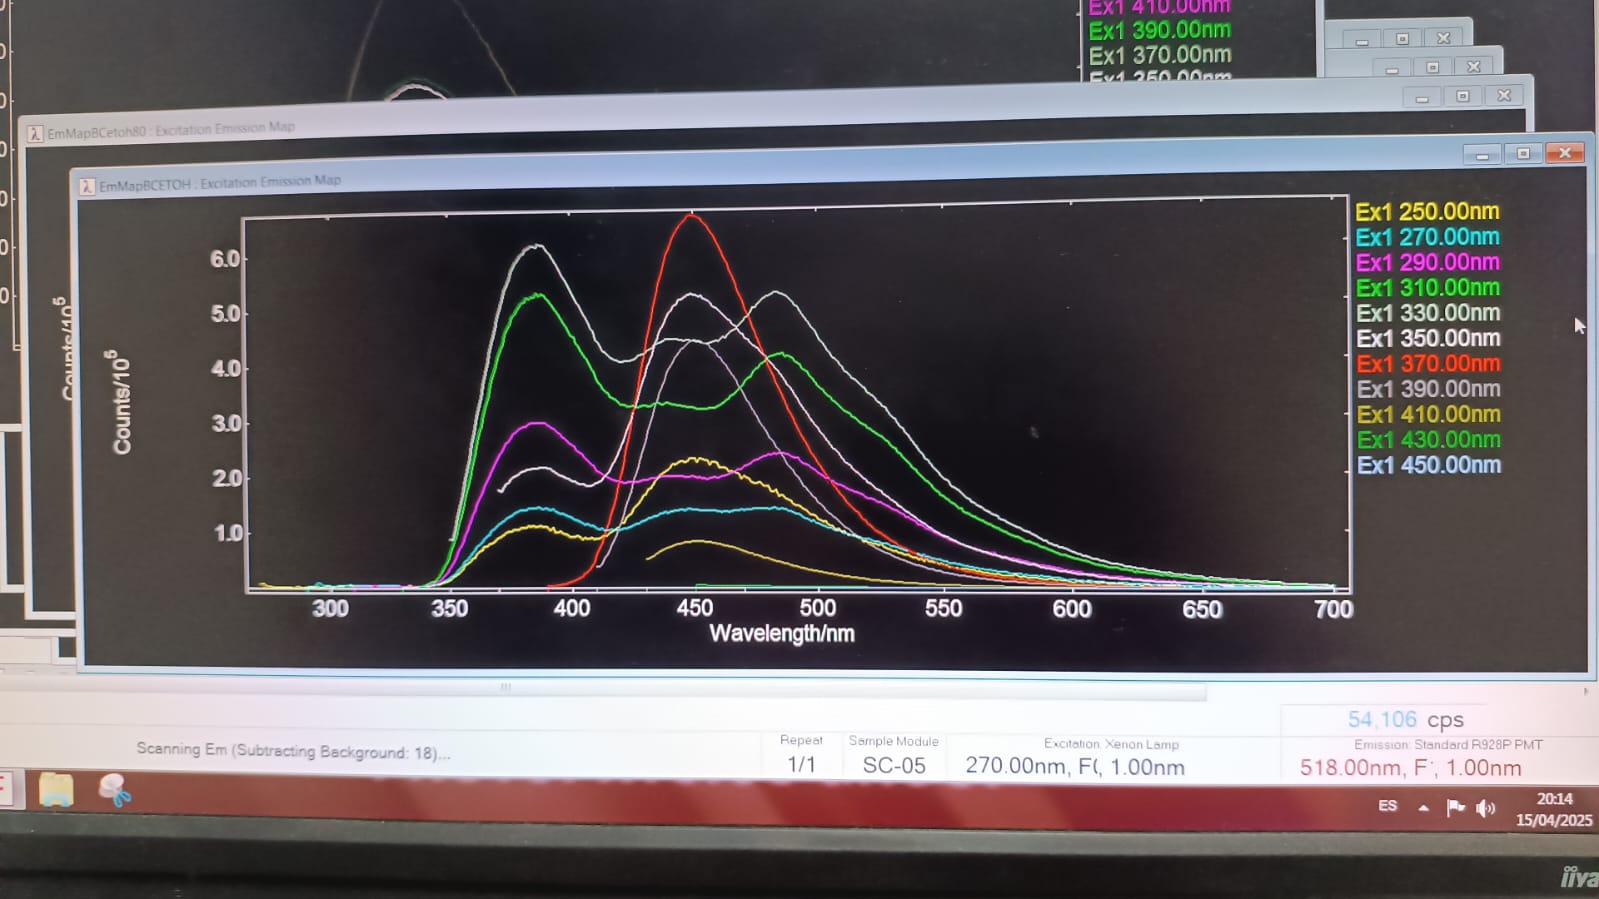Screen dimensions: 1599x899
Task: Click the Repeat 1/1 status value
Action: [x=801, y=765]
